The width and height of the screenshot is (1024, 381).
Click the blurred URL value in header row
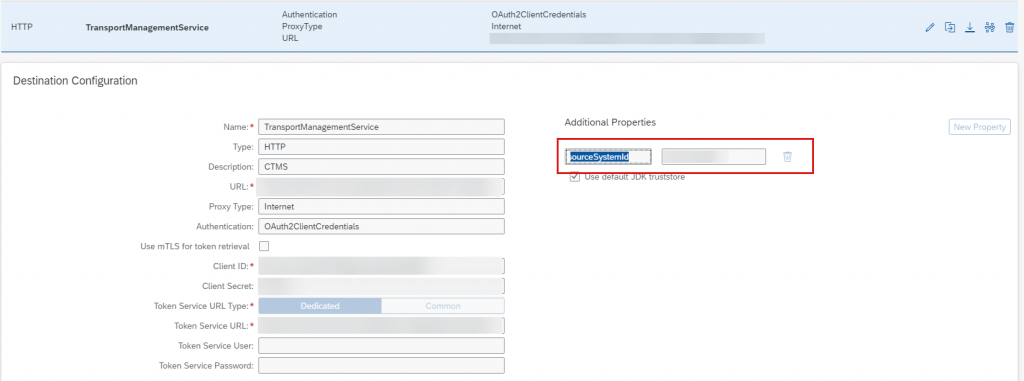(x=627, y=39)
